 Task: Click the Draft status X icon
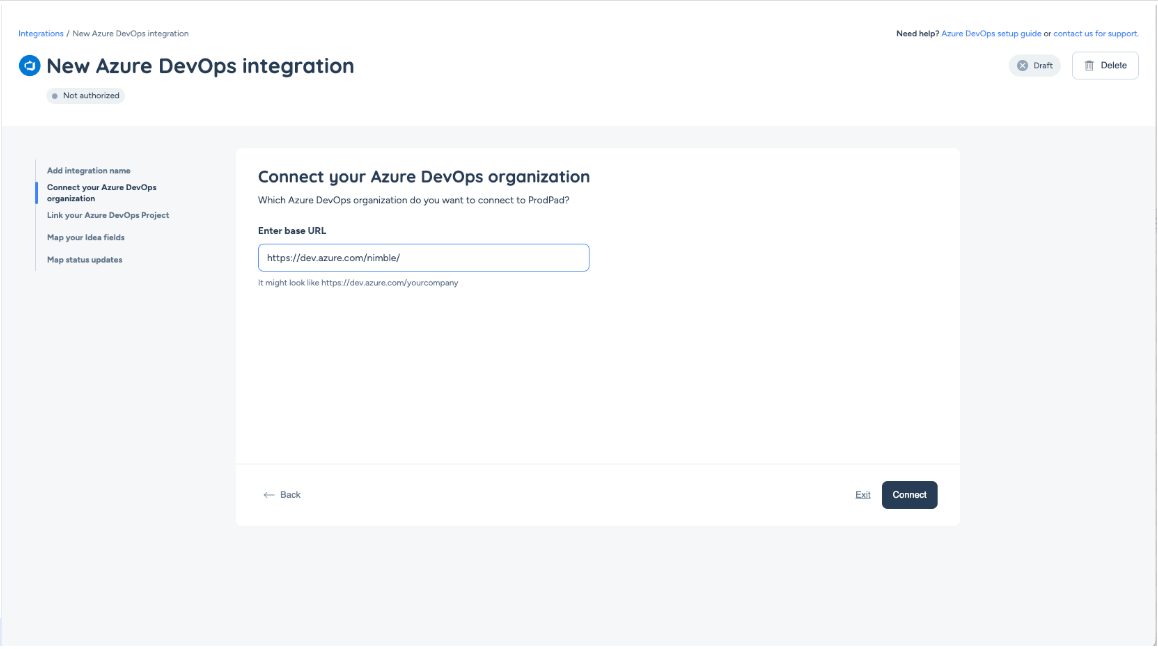pyautogui.click(x=1022, y=66)
